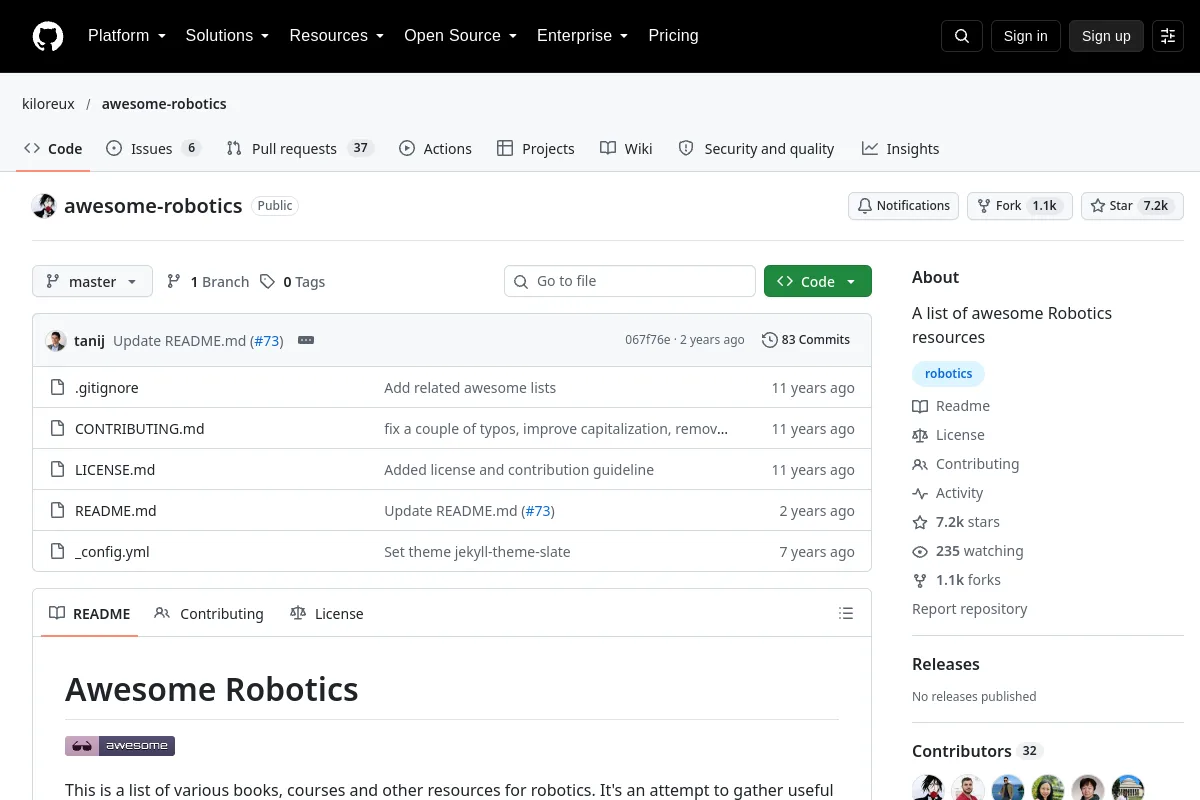The width and height of the screenshot is (1200, 800).
Task: Open the .gitignore file
Action: point(107,388)
